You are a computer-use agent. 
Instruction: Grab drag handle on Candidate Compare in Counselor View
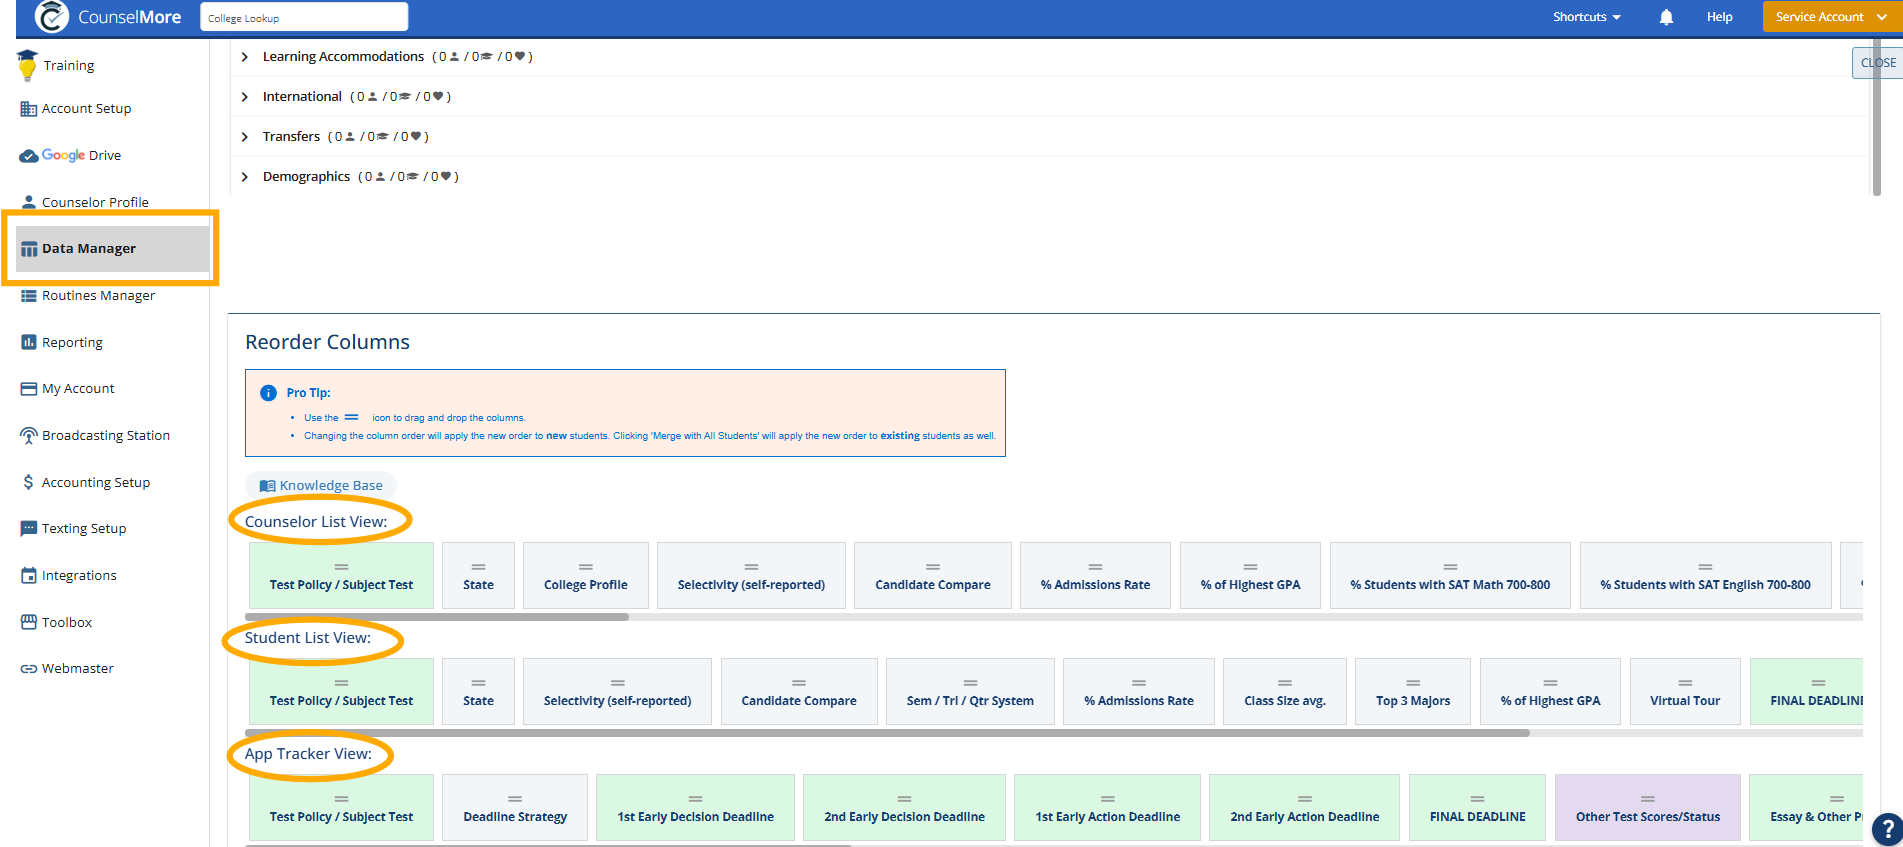coord(933,567)
